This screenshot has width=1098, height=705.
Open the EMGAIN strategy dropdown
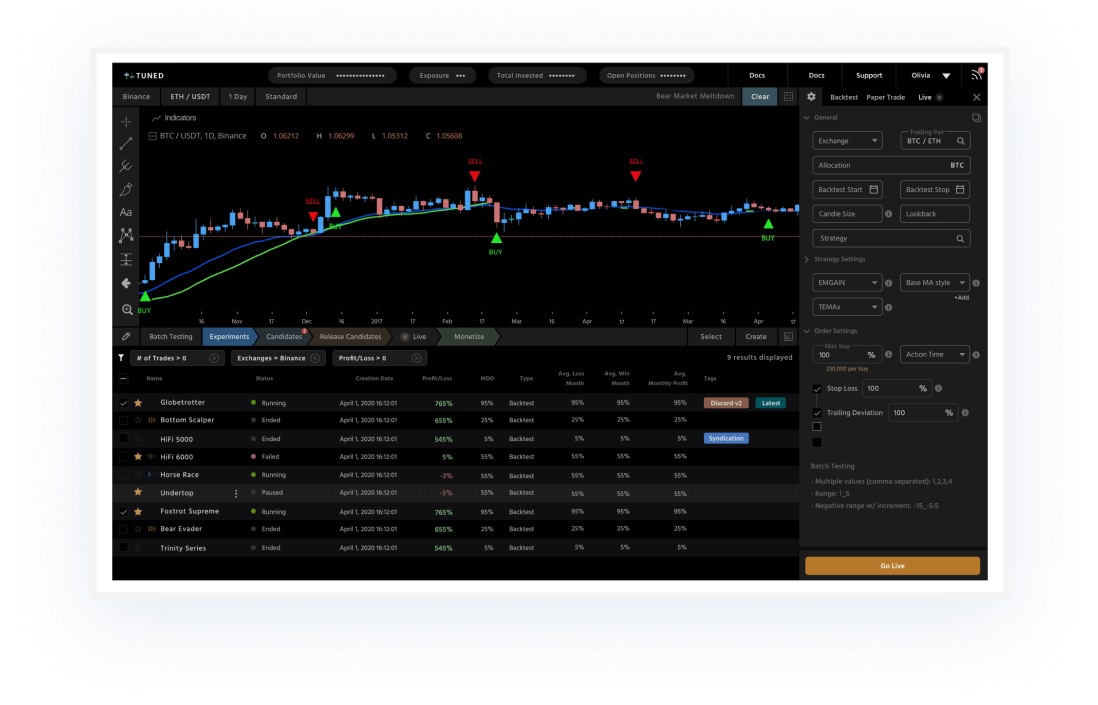[x=847, y=283]
